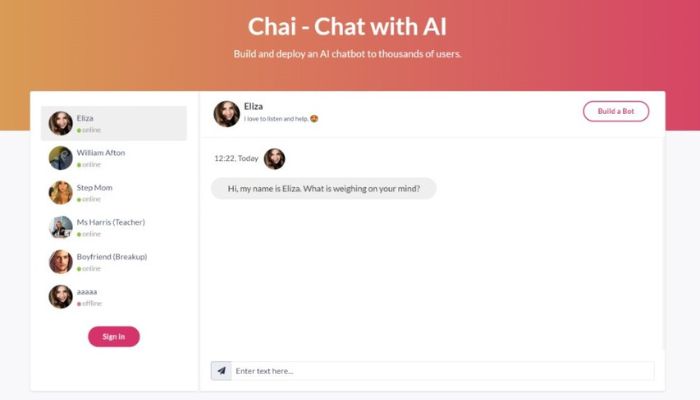Open the aaaaa chat entry
This screenshot has height=400, width=700.
(x=114, y=296)
